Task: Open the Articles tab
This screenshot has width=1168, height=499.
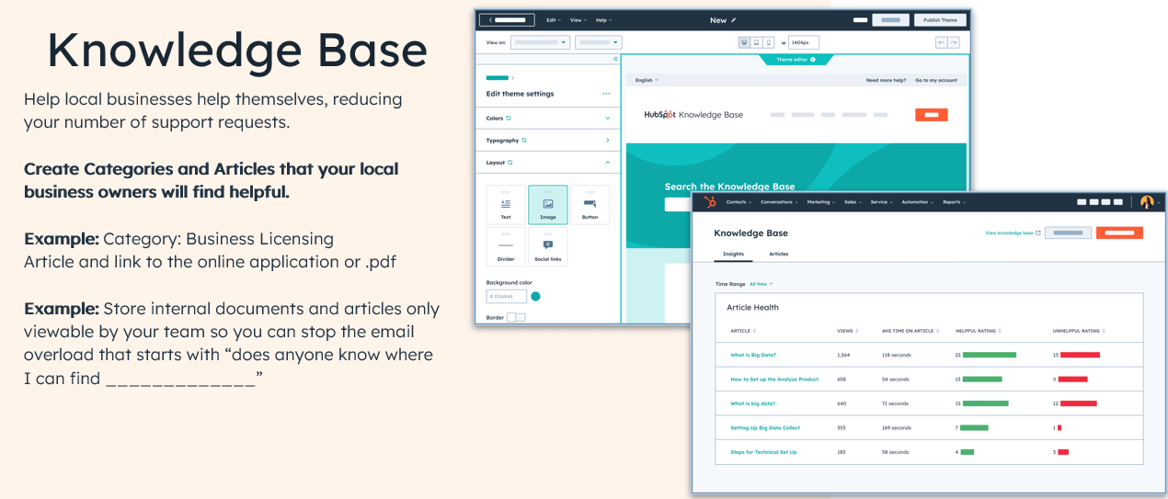Action: (x=778, y=254)
